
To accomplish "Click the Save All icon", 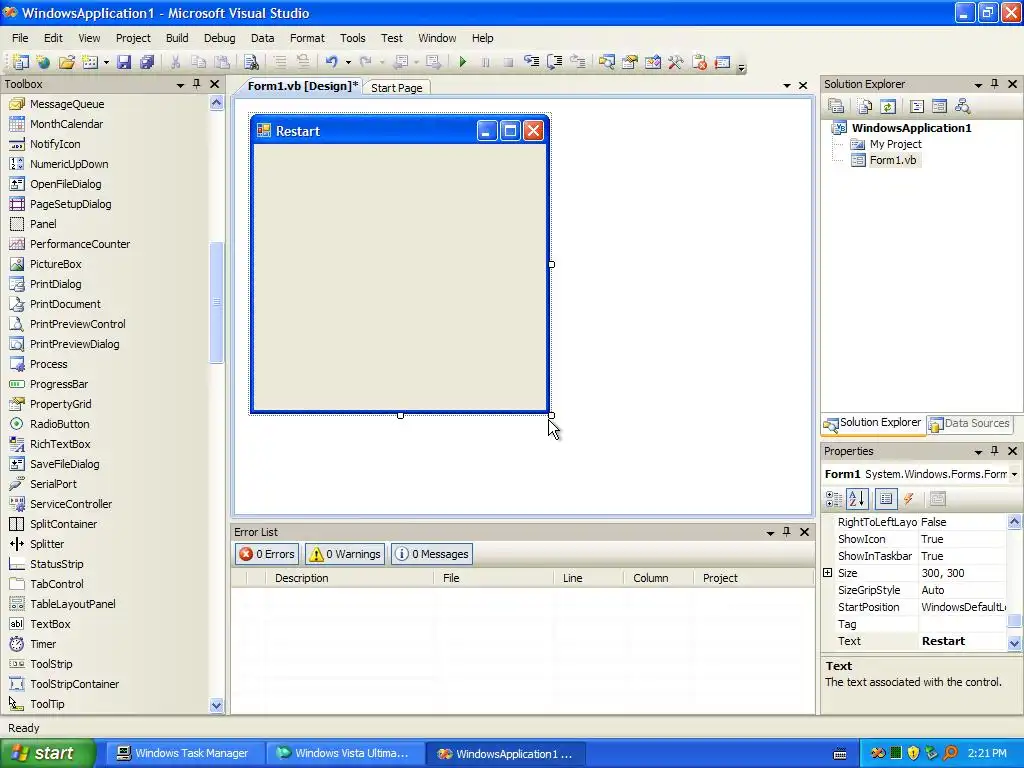I will 147,62.
